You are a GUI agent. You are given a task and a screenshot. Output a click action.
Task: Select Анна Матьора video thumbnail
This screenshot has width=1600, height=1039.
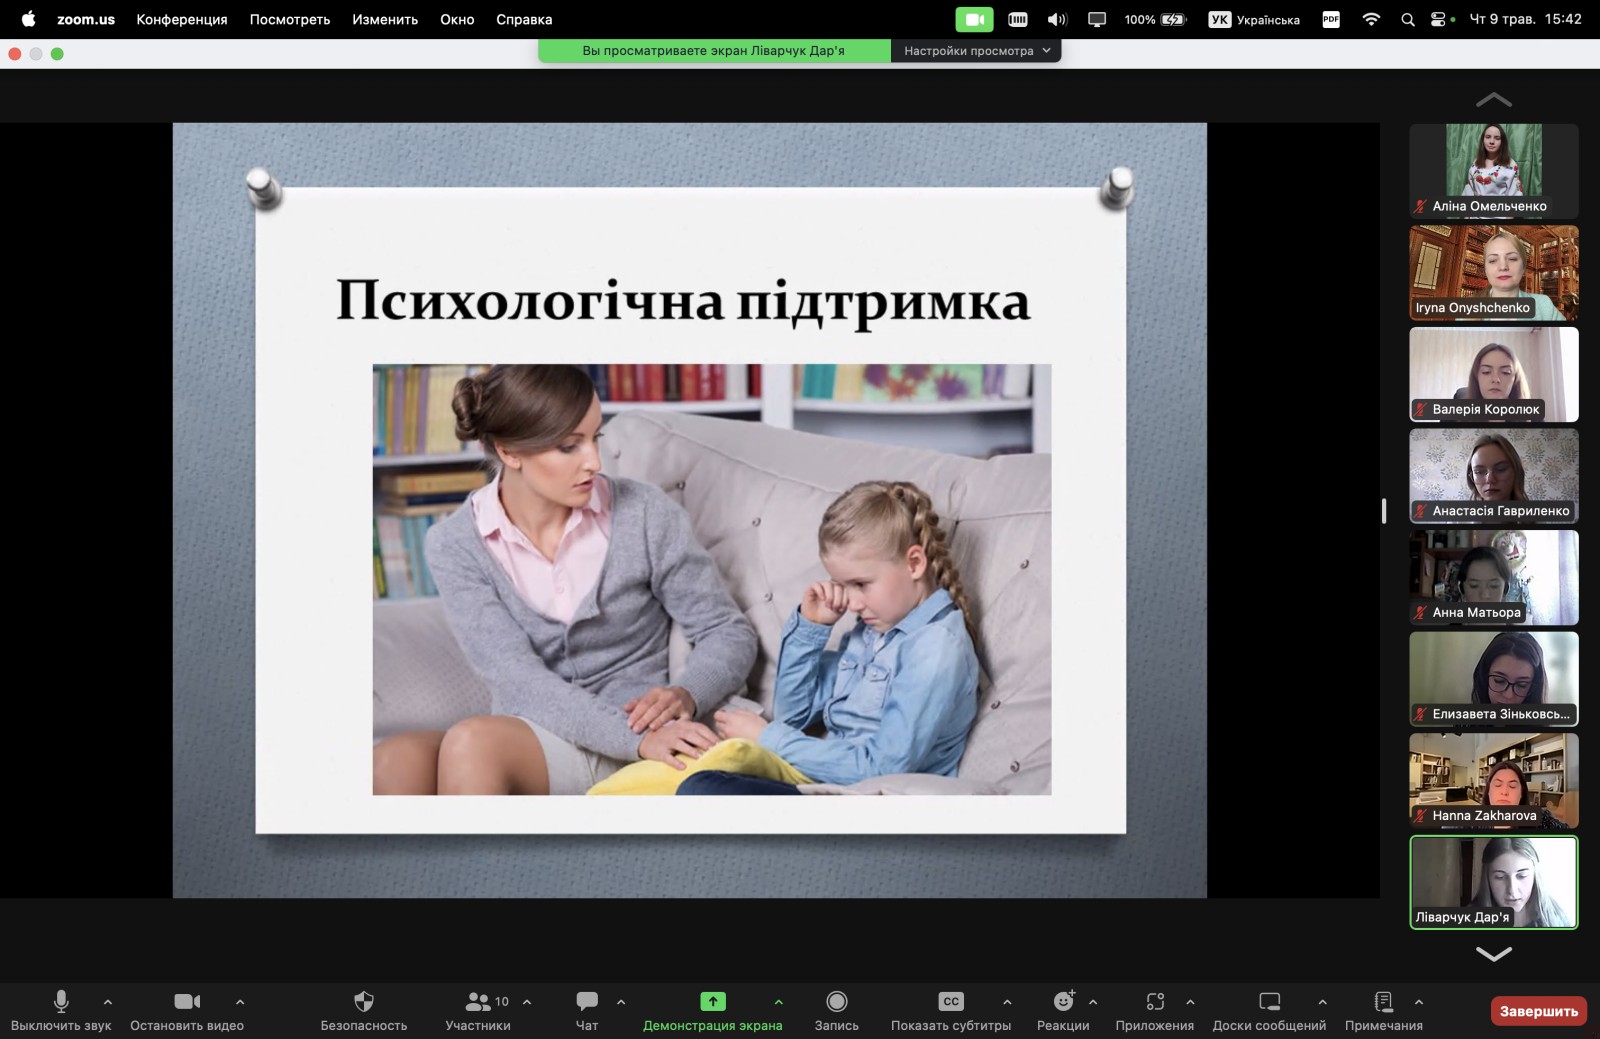click(x=1494, y=577)
